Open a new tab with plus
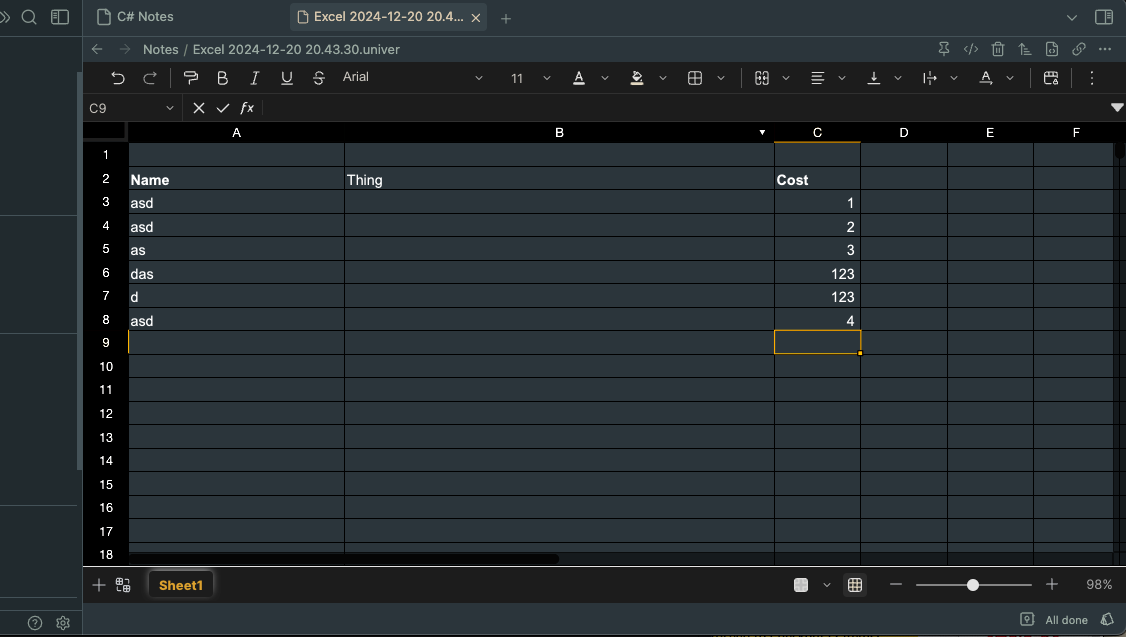1126x637 pixels. click(506, 19)
